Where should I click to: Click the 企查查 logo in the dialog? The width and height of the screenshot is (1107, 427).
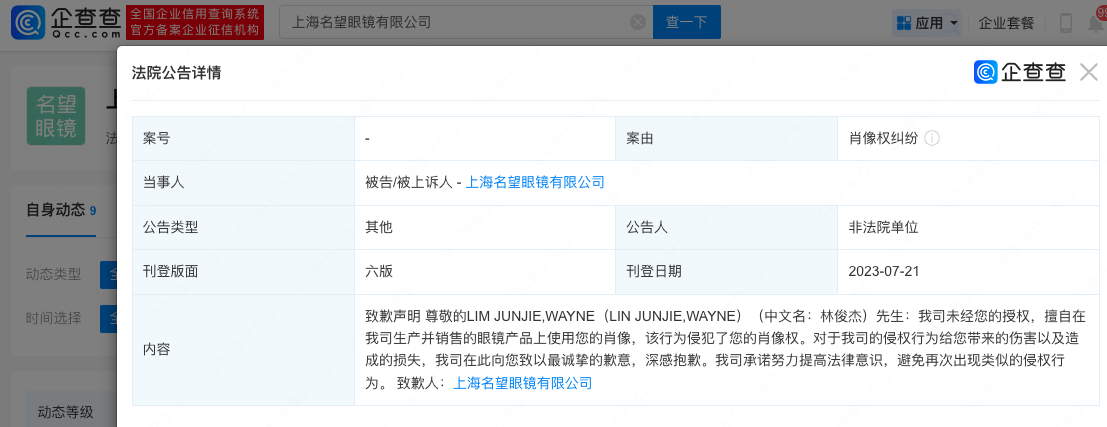[1020, 72]
